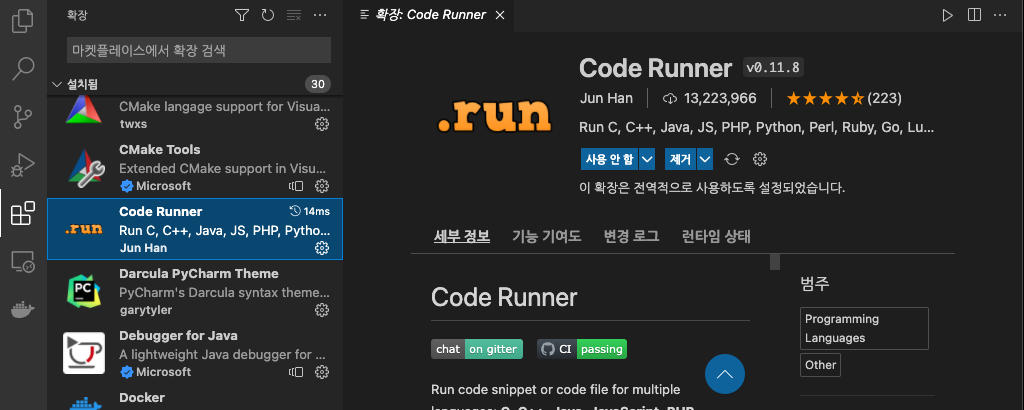Switch to the 변경 로그 tab
Viewport: 1024px width, 410px height.
[632, 236]
